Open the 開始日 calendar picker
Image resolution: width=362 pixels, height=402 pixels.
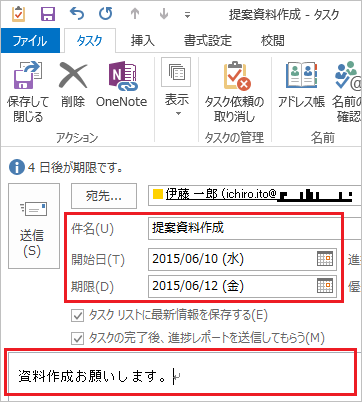[325, 259]
